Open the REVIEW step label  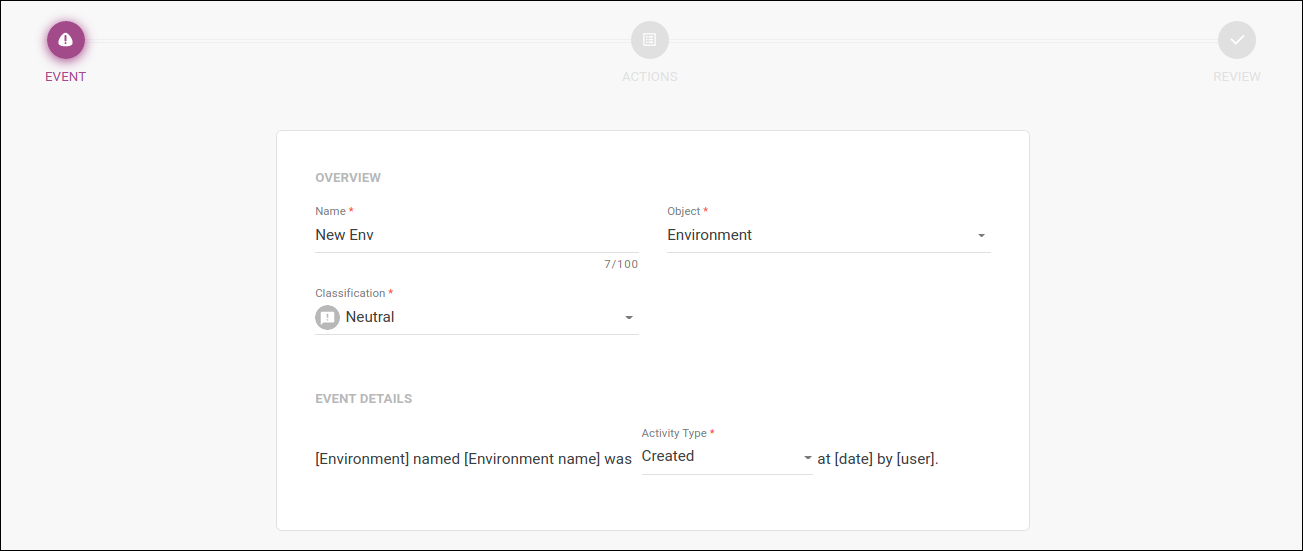click(1237, 77)
